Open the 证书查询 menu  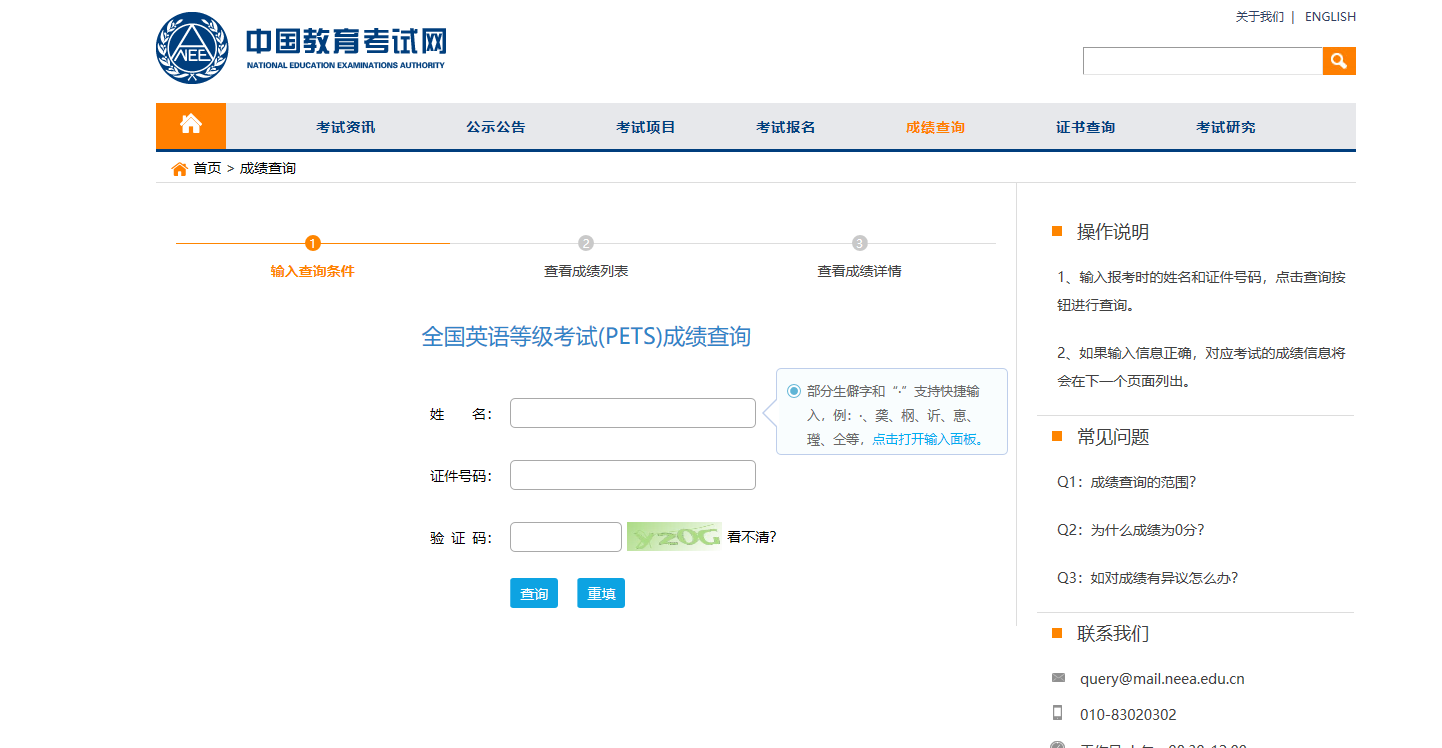click(1086, 127)
